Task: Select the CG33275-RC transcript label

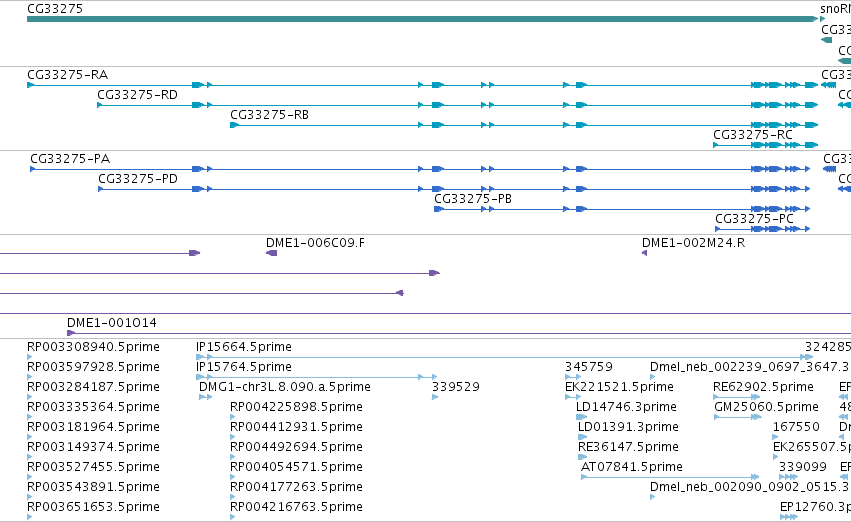Action: pyautogui.click(x=753, y=135)
